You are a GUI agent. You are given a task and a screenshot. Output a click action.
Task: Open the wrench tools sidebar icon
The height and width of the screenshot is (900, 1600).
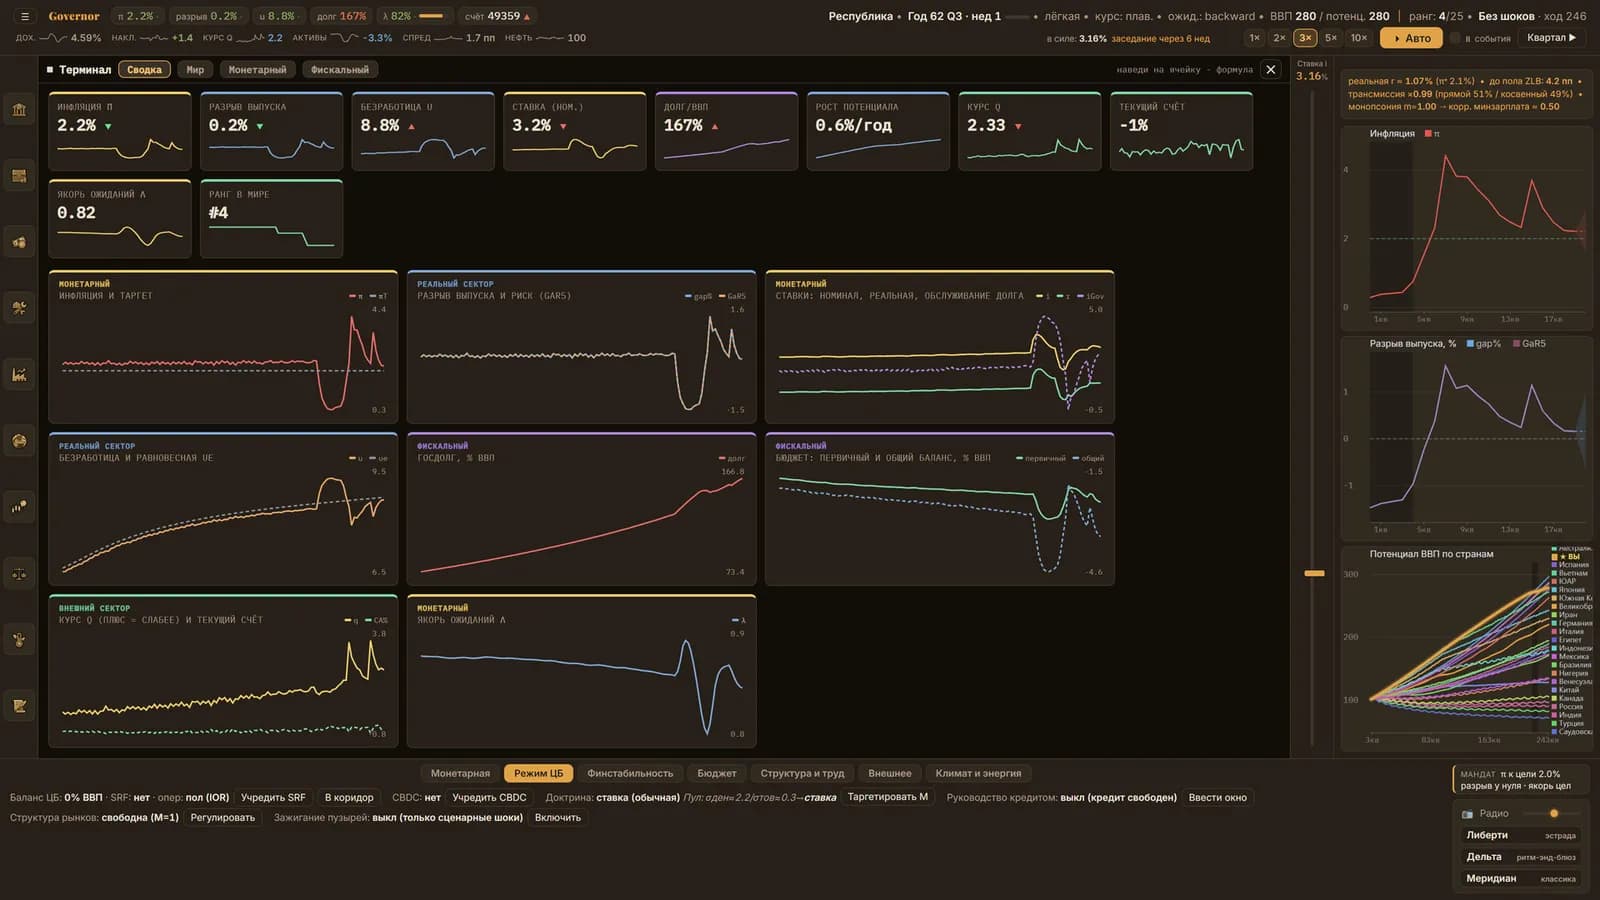coord(19,308)
